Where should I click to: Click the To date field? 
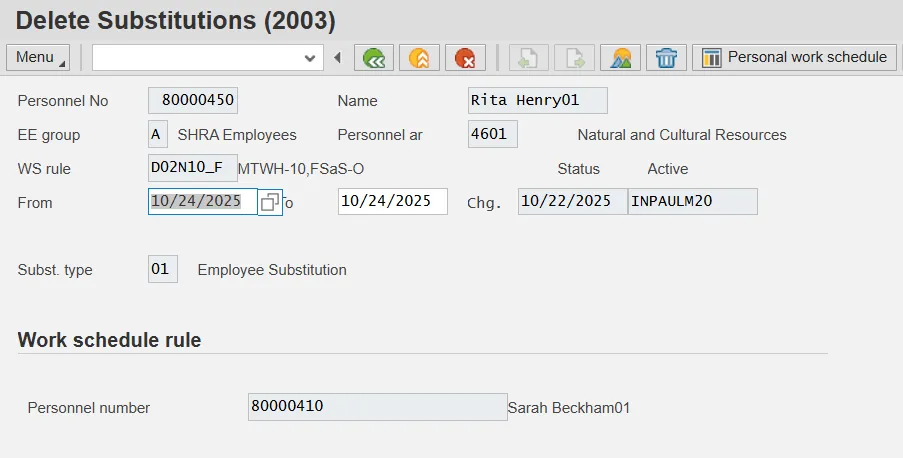coord(392,202)
